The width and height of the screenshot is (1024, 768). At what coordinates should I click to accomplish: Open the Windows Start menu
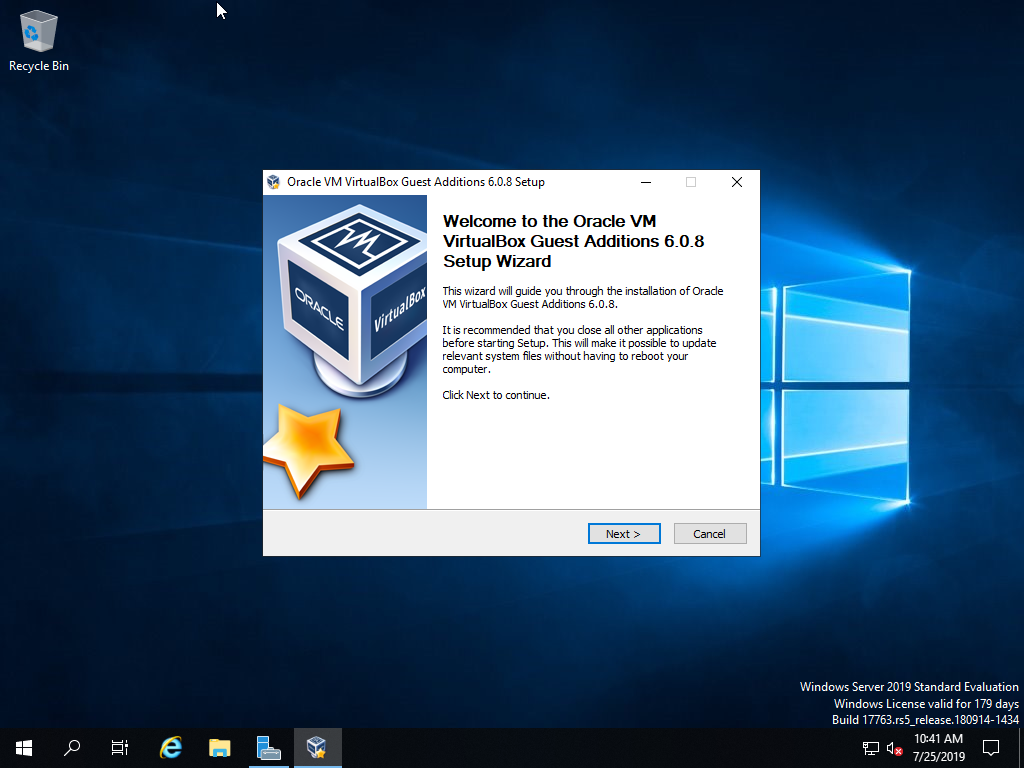coord(24,748)
